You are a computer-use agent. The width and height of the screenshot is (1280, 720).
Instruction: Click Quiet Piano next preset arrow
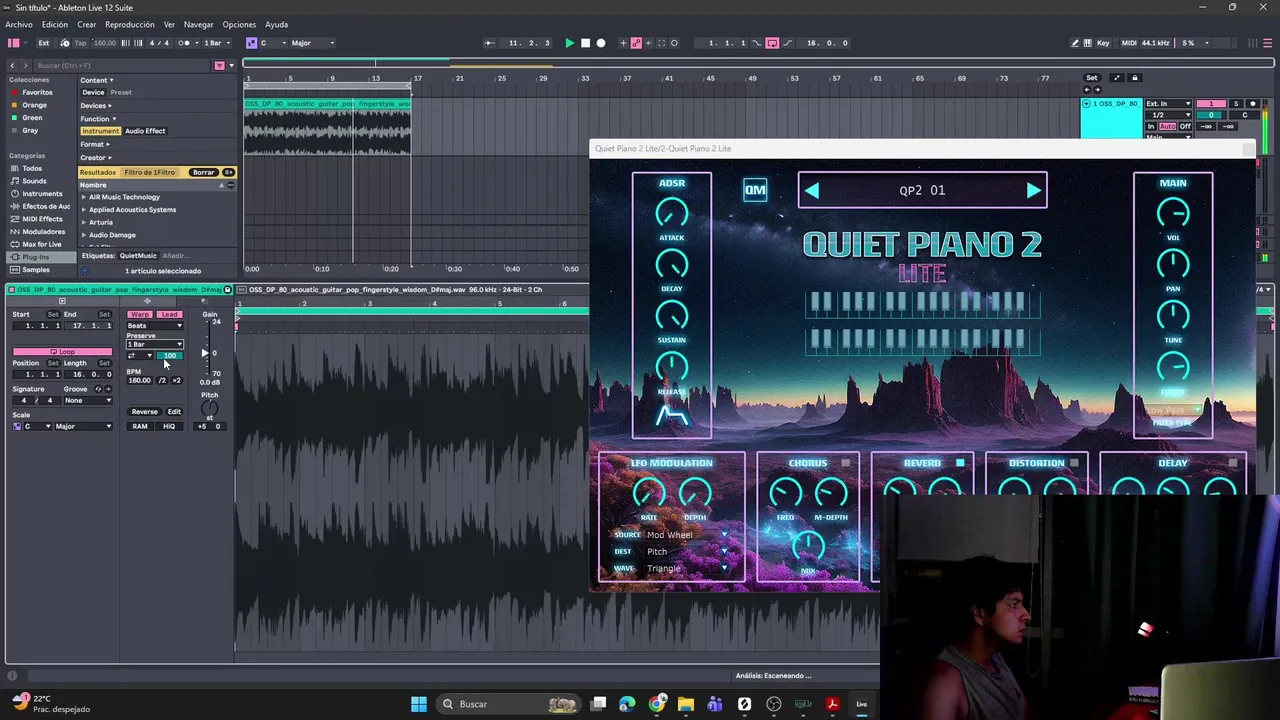(x=1033, y=190)
